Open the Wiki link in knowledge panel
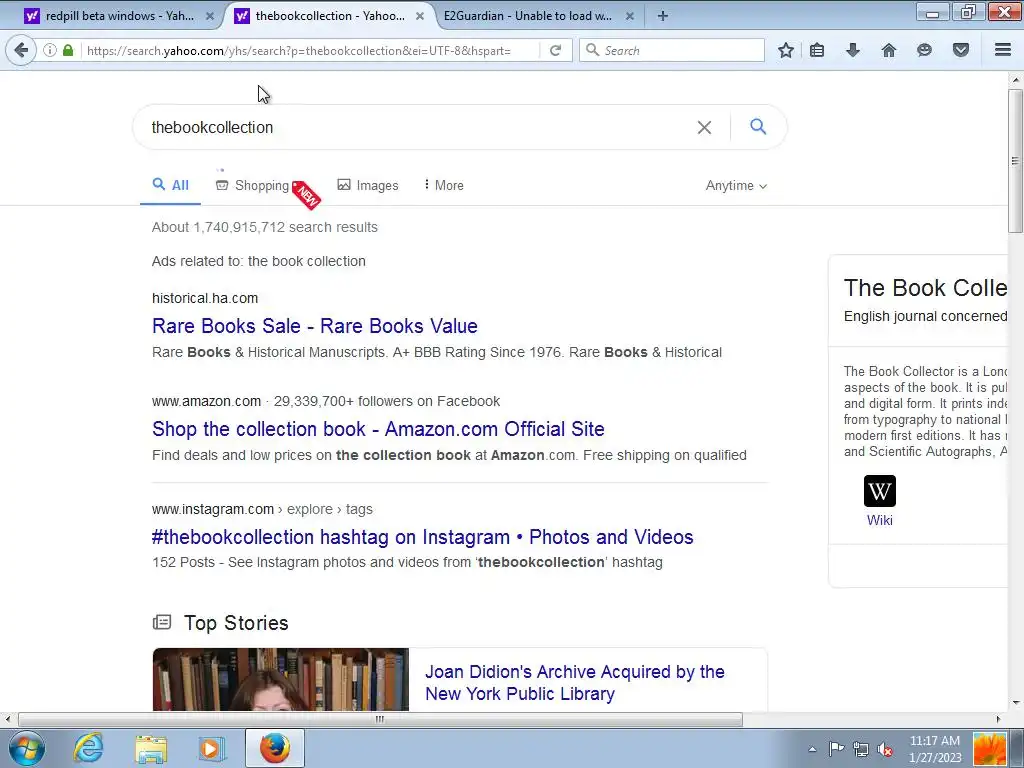The image size is (1024, 768). pos(880,520)
